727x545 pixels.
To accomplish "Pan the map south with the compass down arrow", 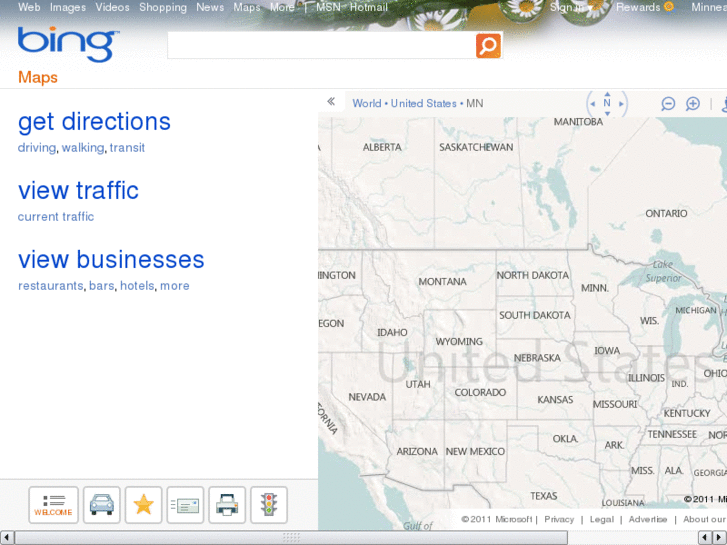I will point(607,114).
